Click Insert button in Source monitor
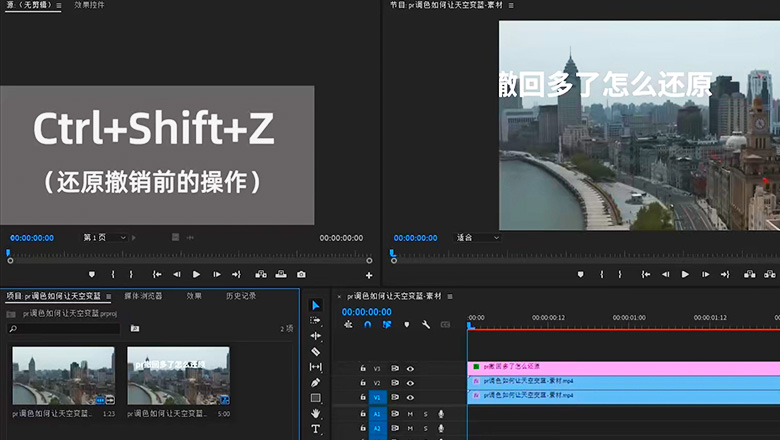 (261, 274)
